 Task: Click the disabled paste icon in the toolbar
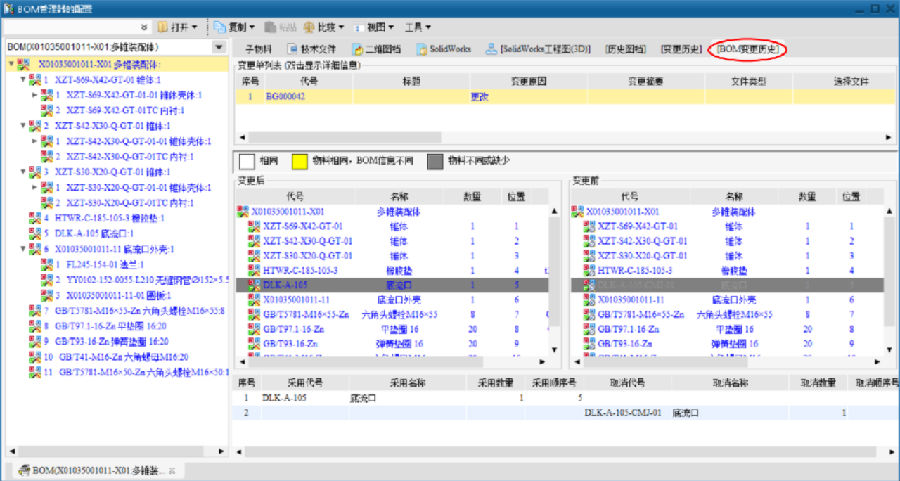click(x=270, y=27)
